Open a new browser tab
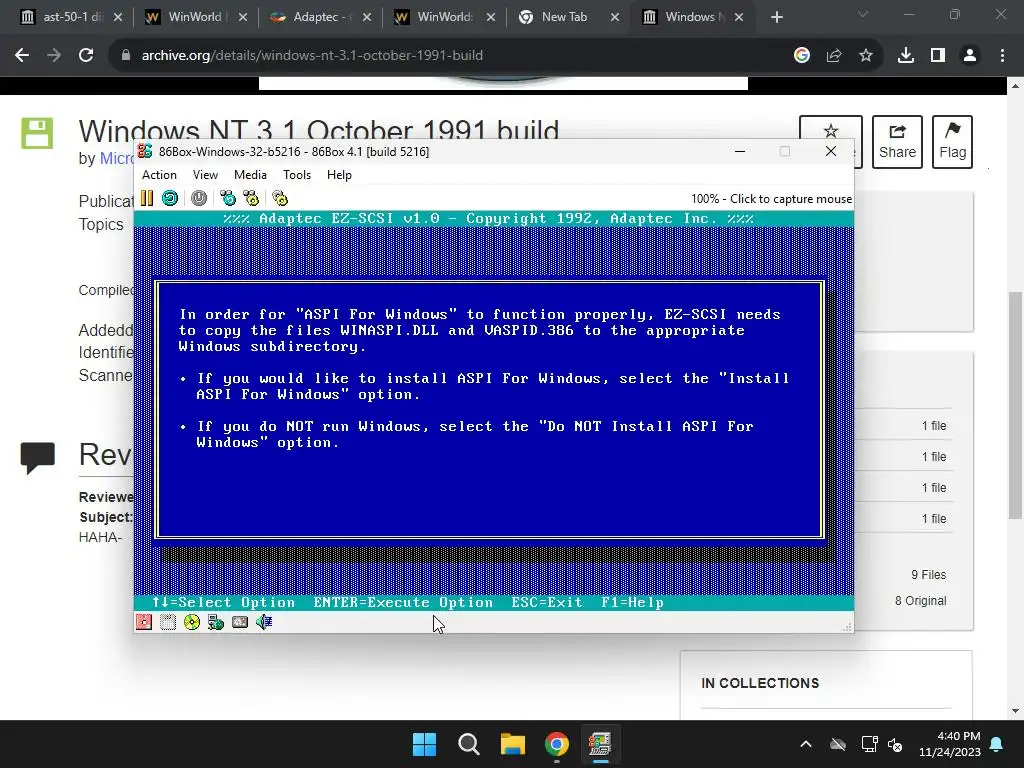Viewport: 1024px width, 768px height. click(776, 17)
